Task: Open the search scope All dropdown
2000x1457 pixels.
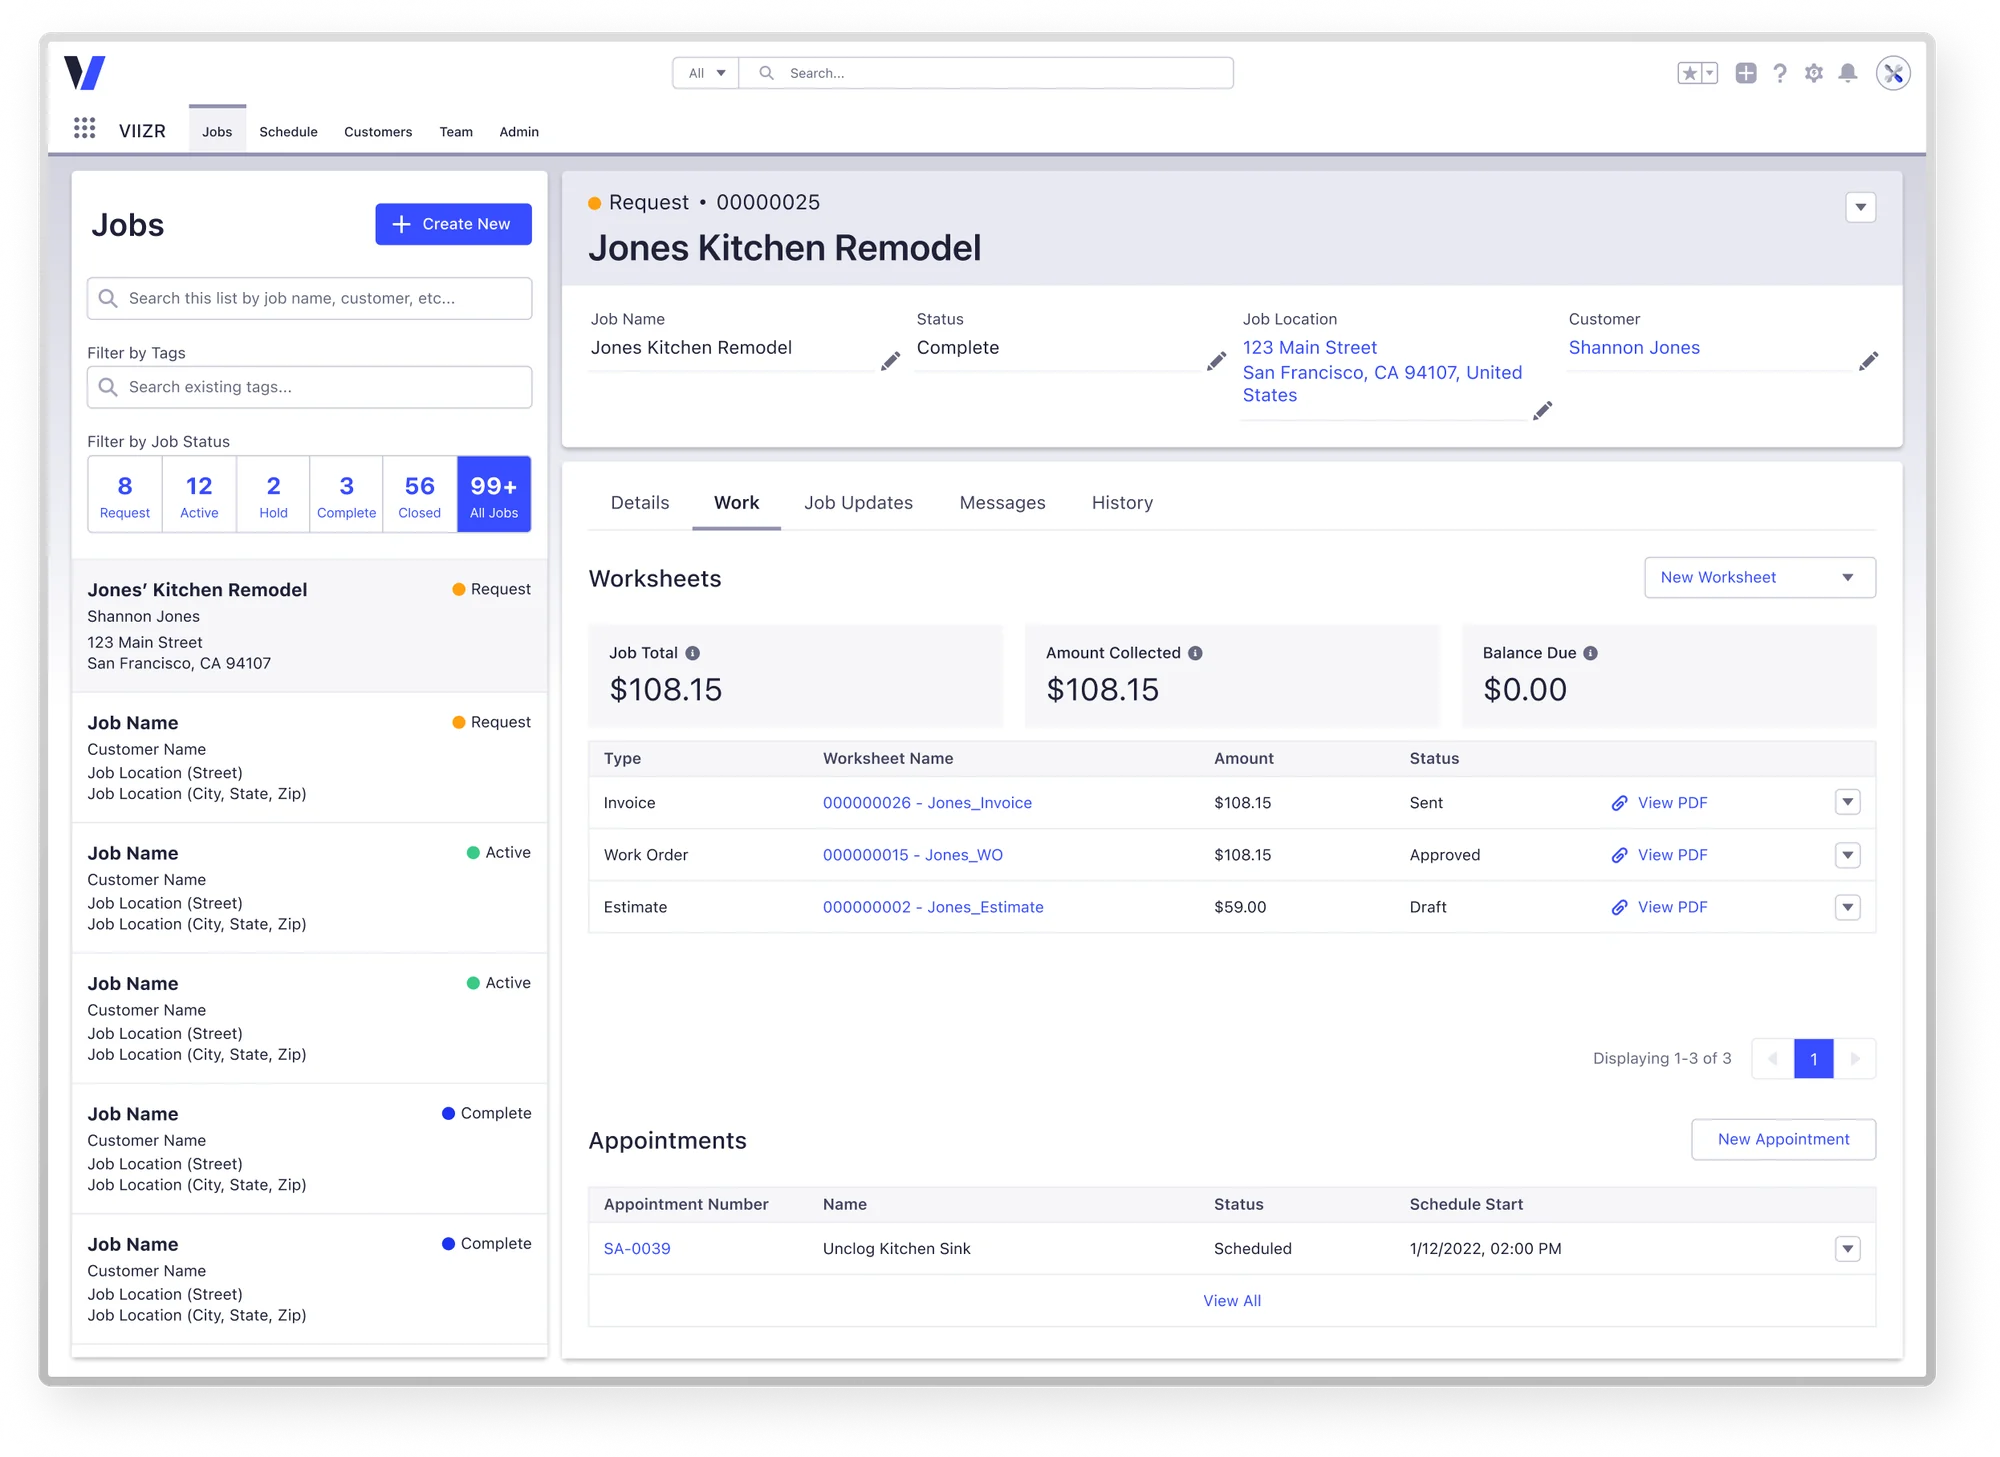Action: click(706, 73)
